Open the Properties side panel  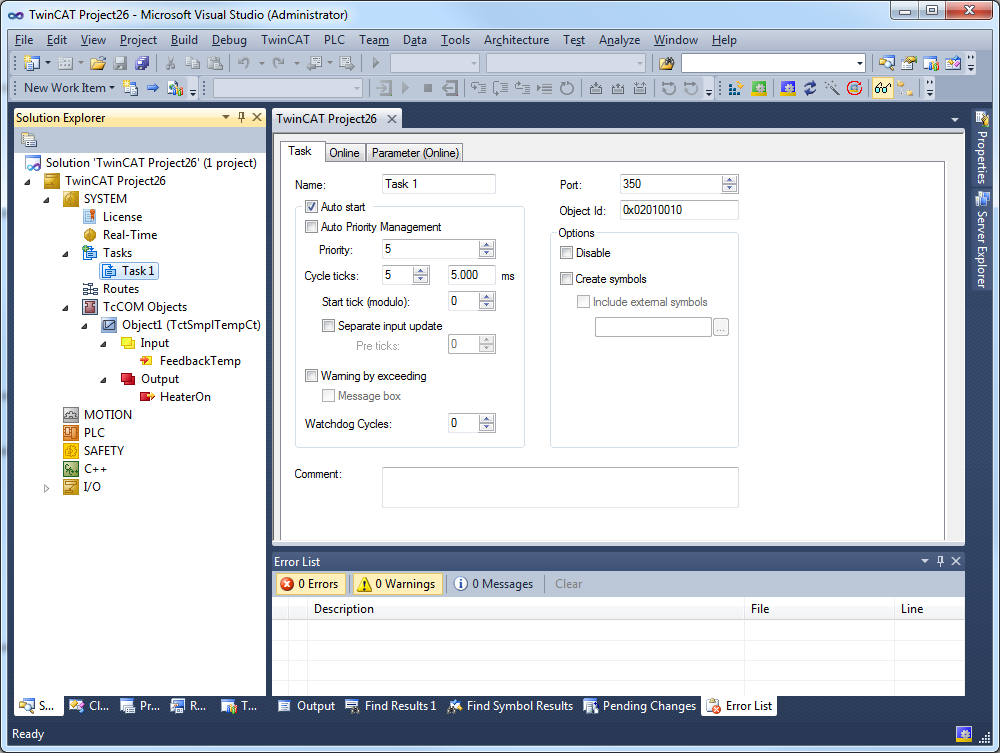982,147
